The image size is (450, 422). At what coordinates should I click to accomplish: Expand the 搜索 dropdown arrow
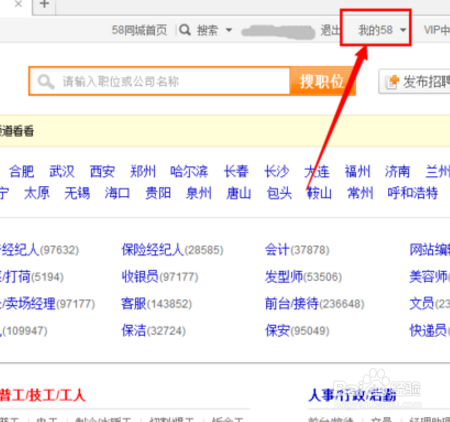(229, 30)
